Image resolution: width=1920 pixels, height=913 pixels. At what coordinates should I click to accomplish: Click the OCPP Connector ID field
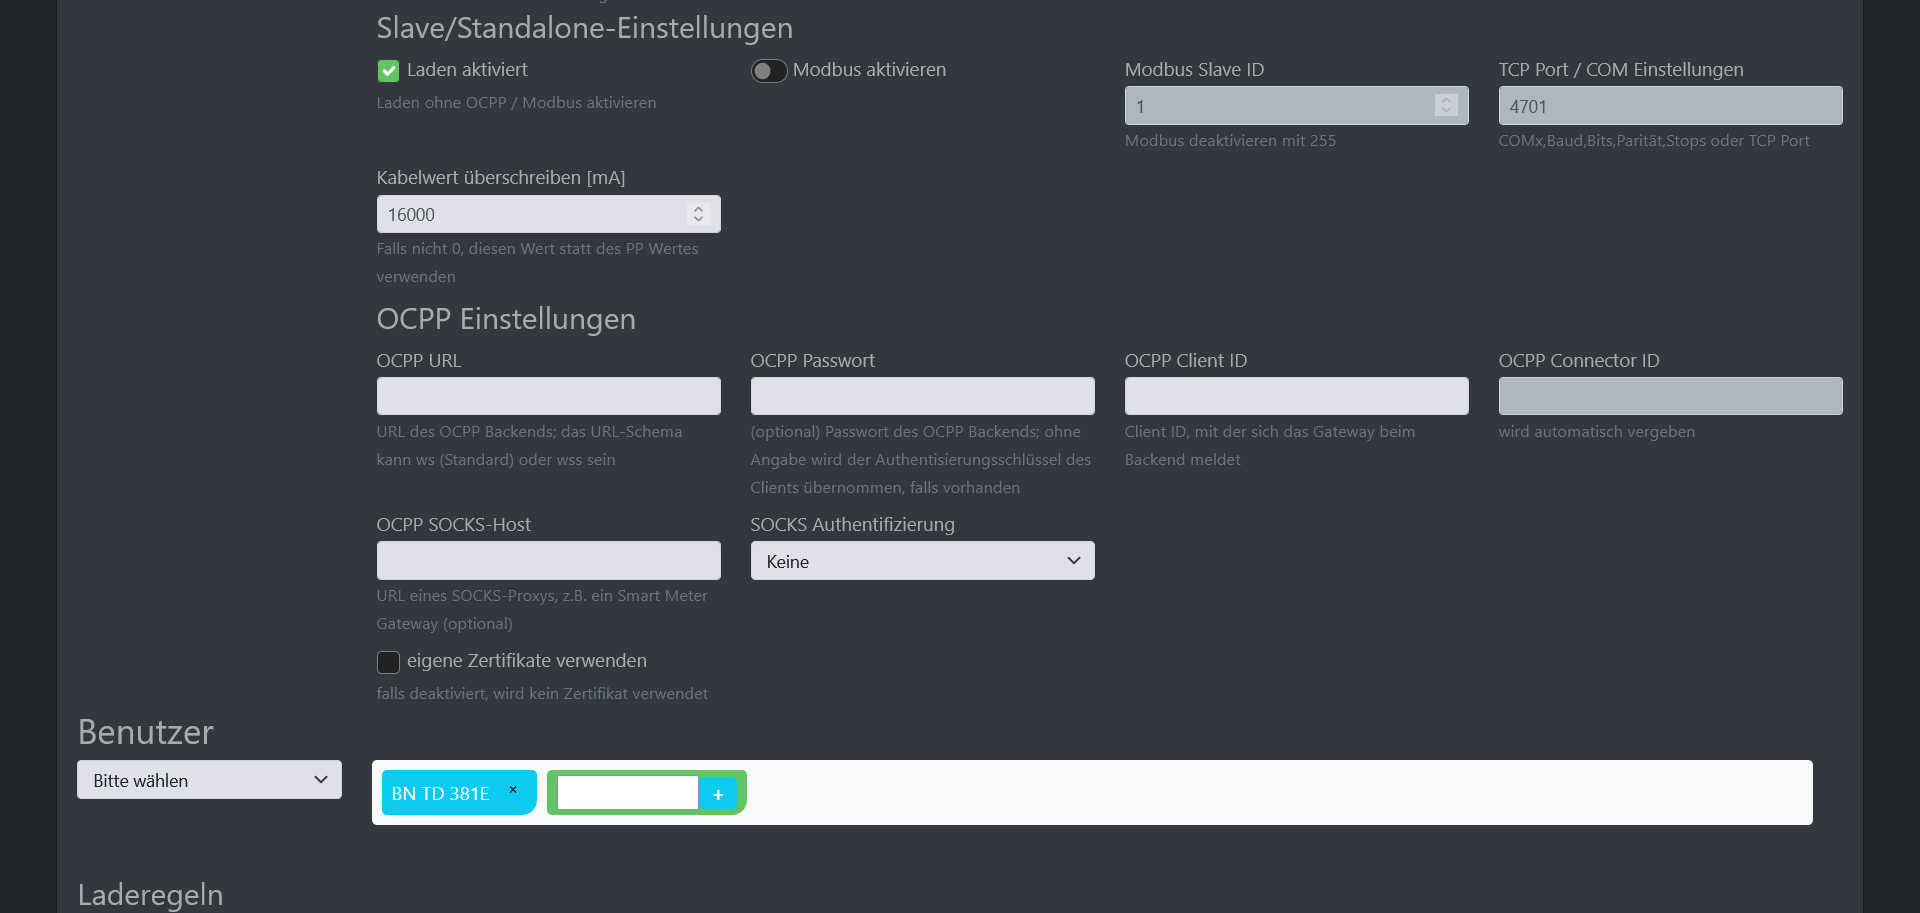coord(1670,396)
